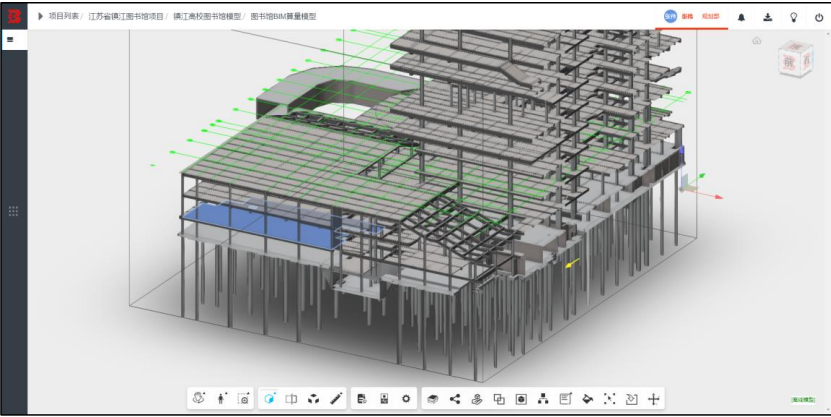Toggle the highlighted blue cube view mode
Screen dimensions: 831x417
pos(269,398)
